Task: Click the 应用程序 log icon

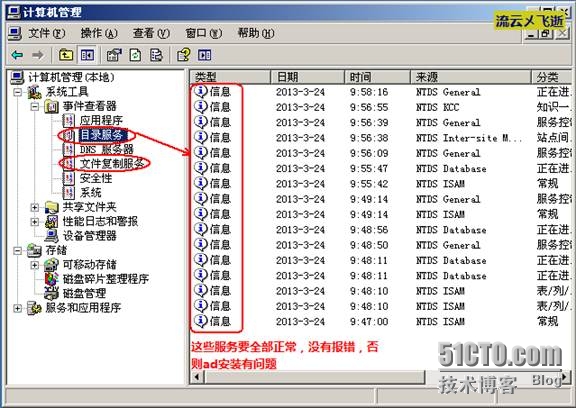Action: click(68, 120)
